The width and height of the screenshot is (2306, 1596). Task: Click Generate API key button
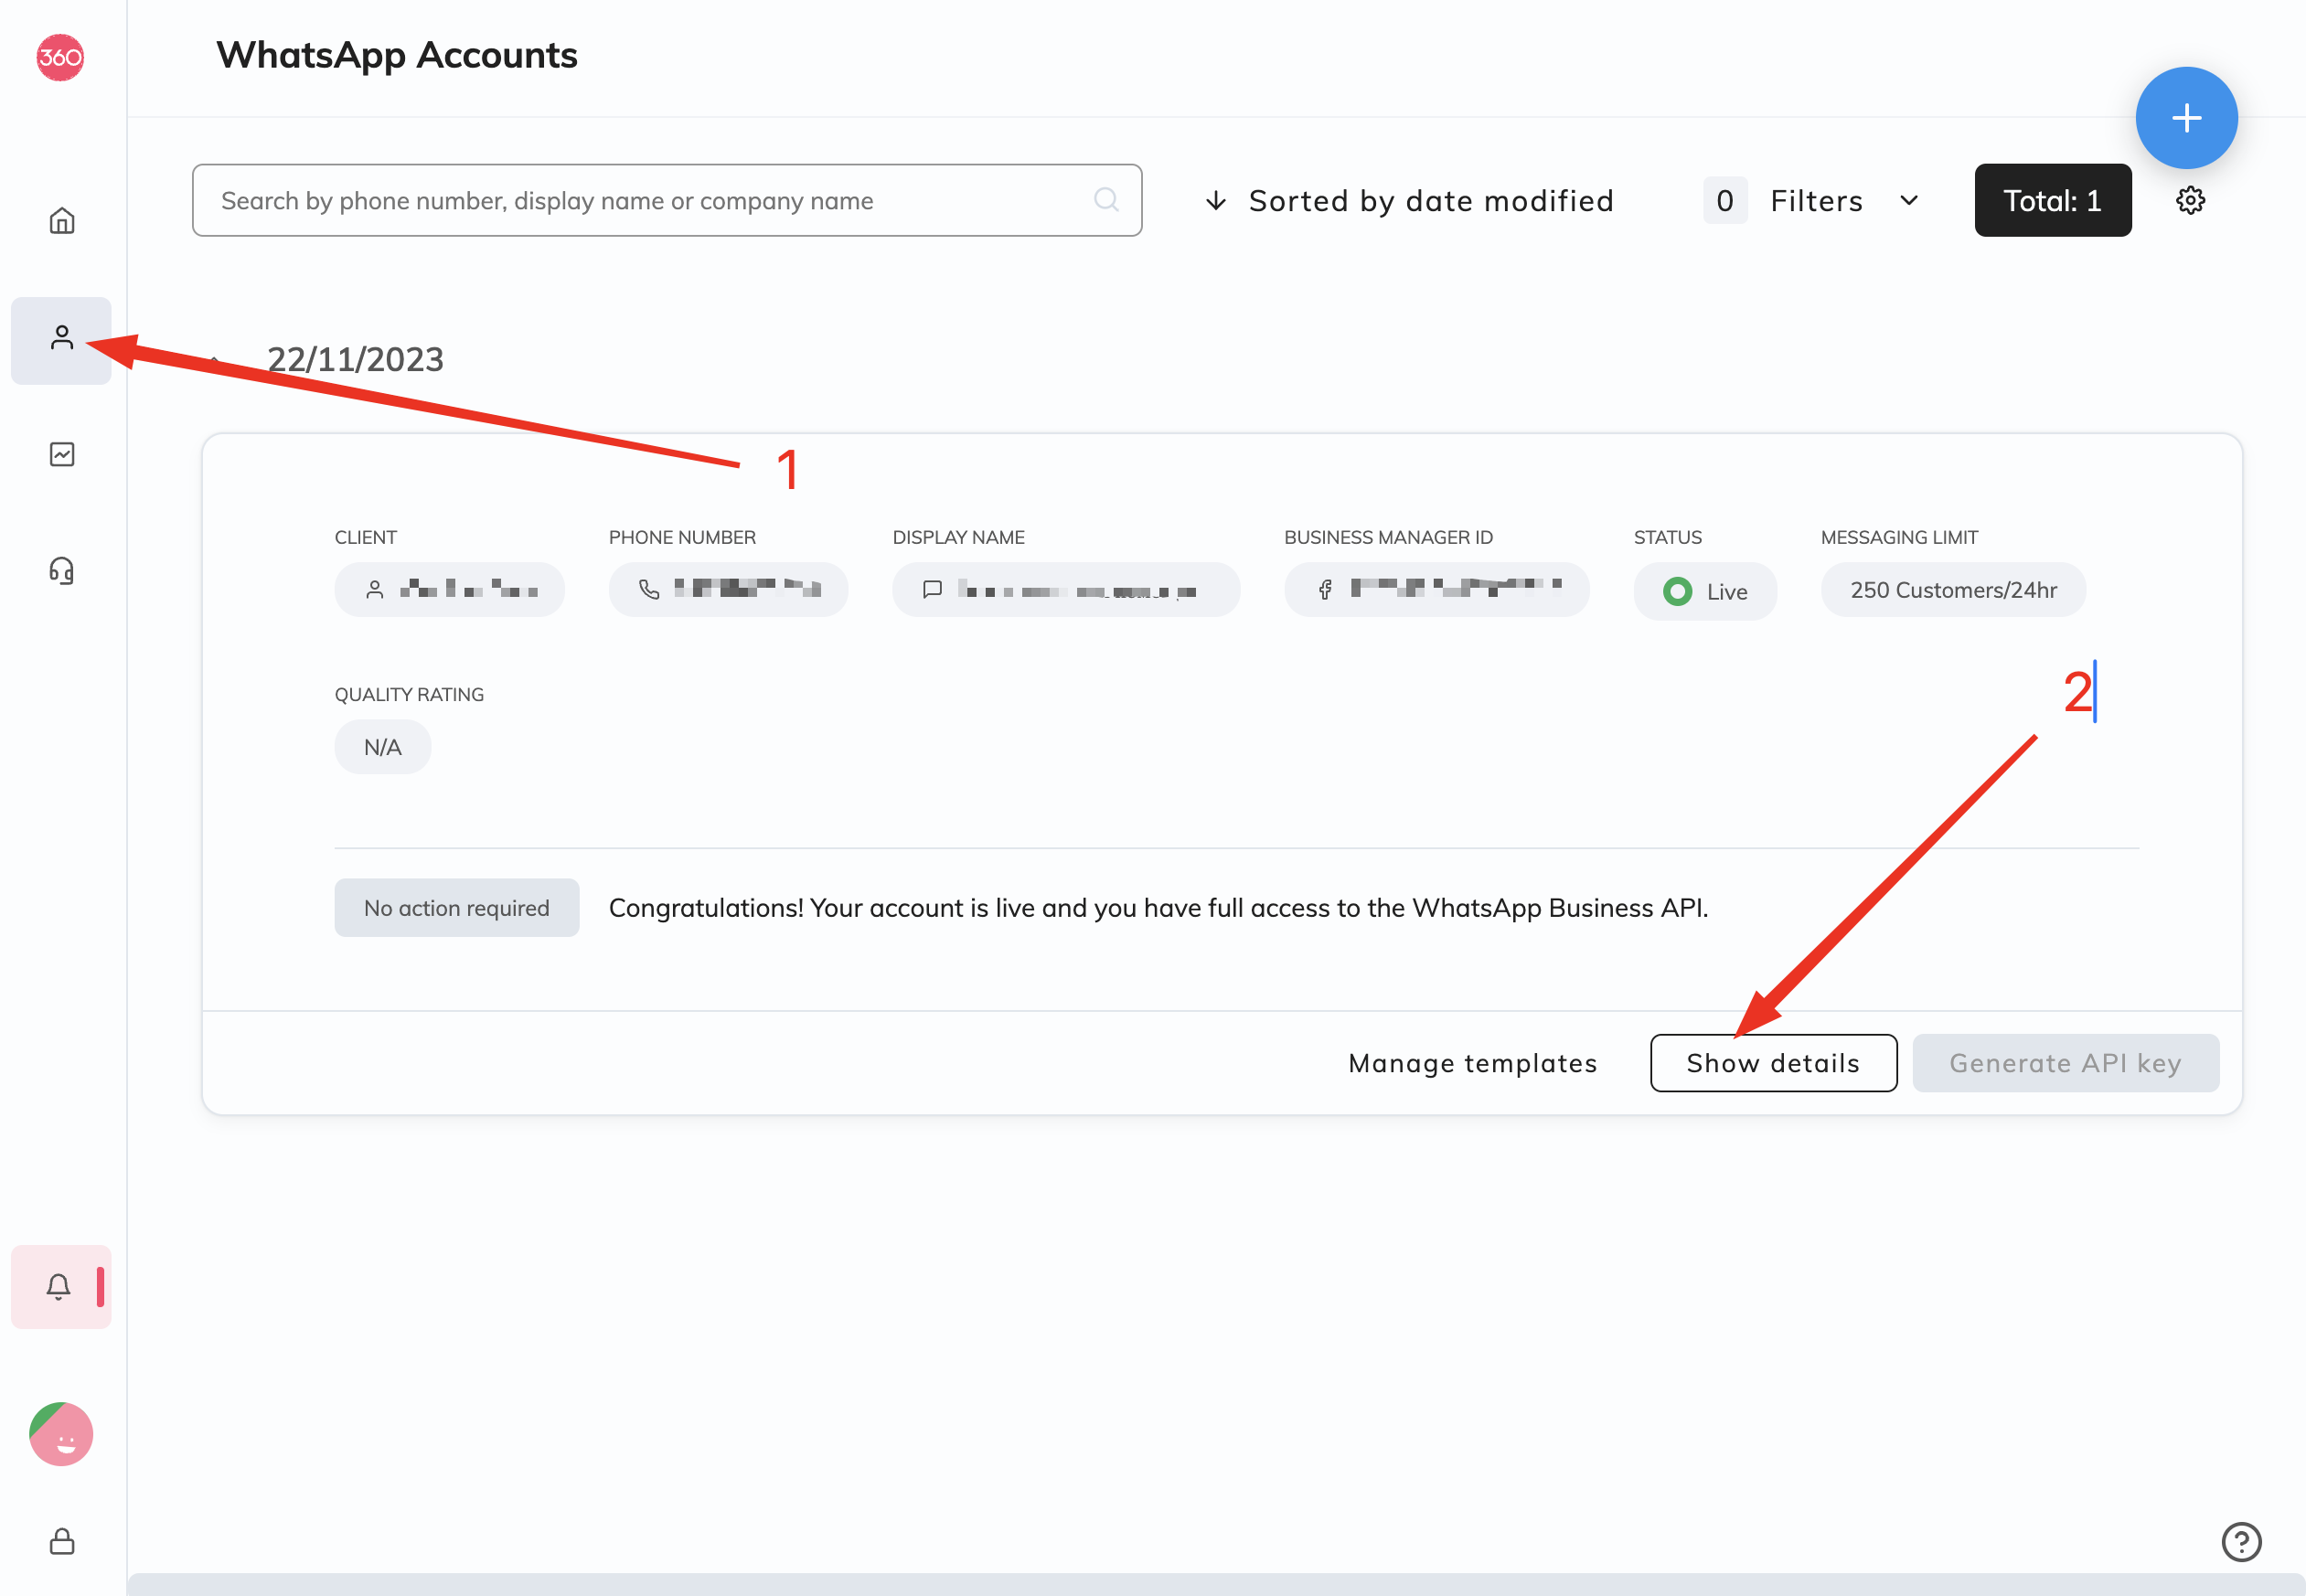[2065, 1063]
